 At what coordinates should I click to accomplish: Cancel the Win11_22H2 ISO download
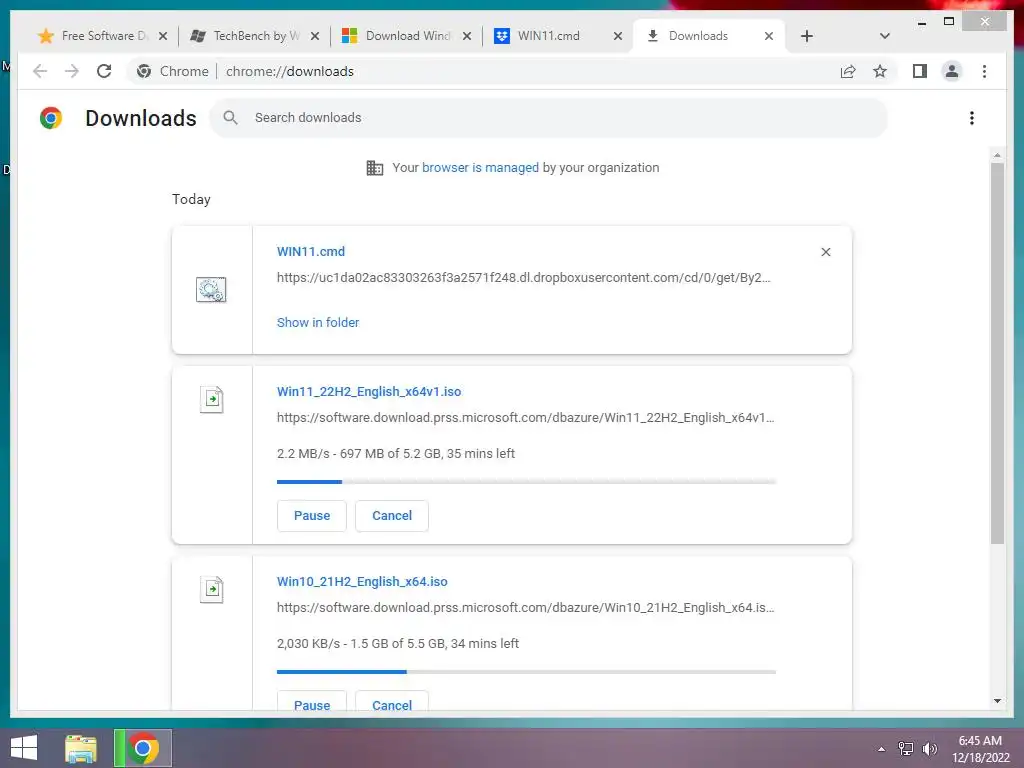[x=392, y=516]
